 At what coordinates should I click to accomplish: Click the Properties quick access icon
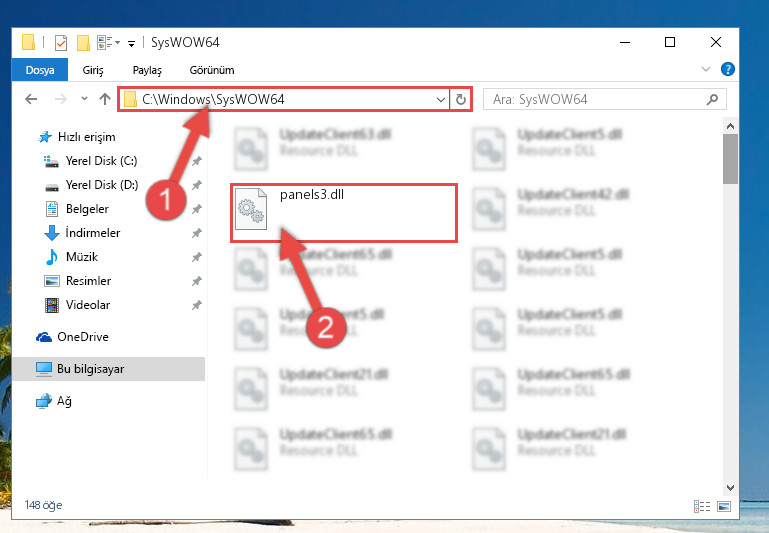pyautogui.click(x=61, y=43)
